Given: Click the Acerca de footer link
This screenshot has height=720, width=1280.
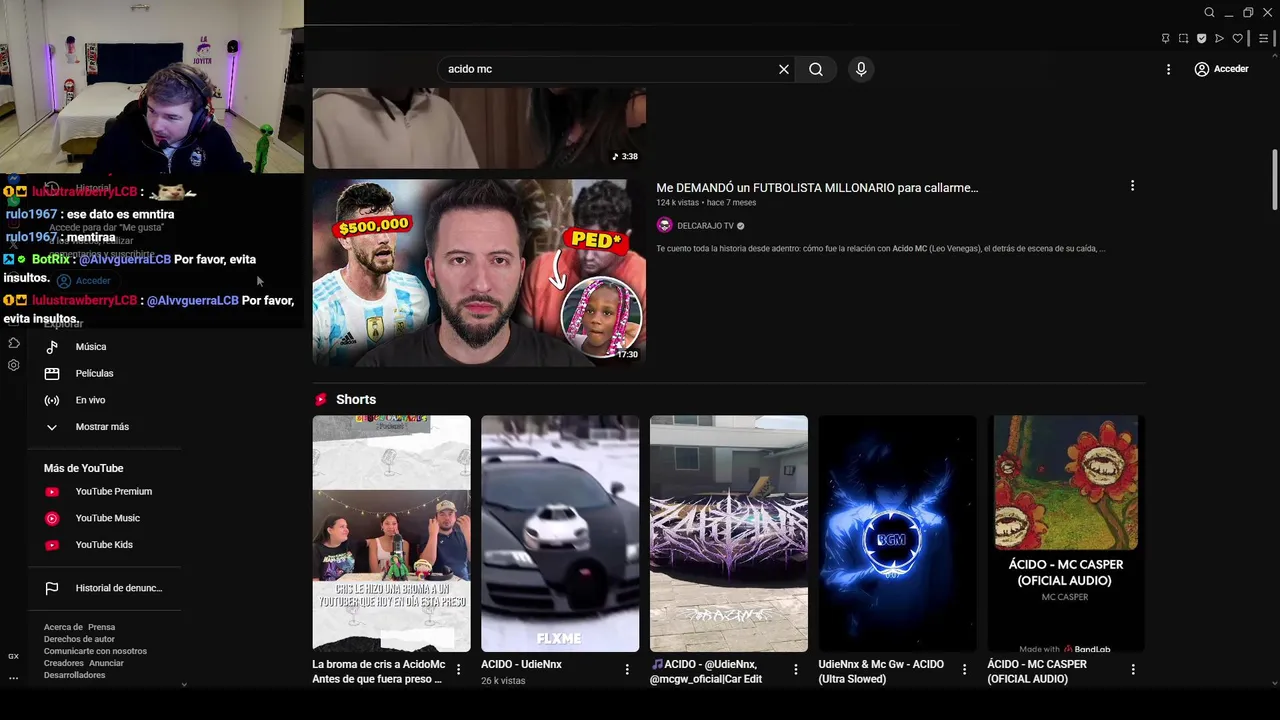Looking at the screenshot, I should pyautogui.click(x=63, y=627).
